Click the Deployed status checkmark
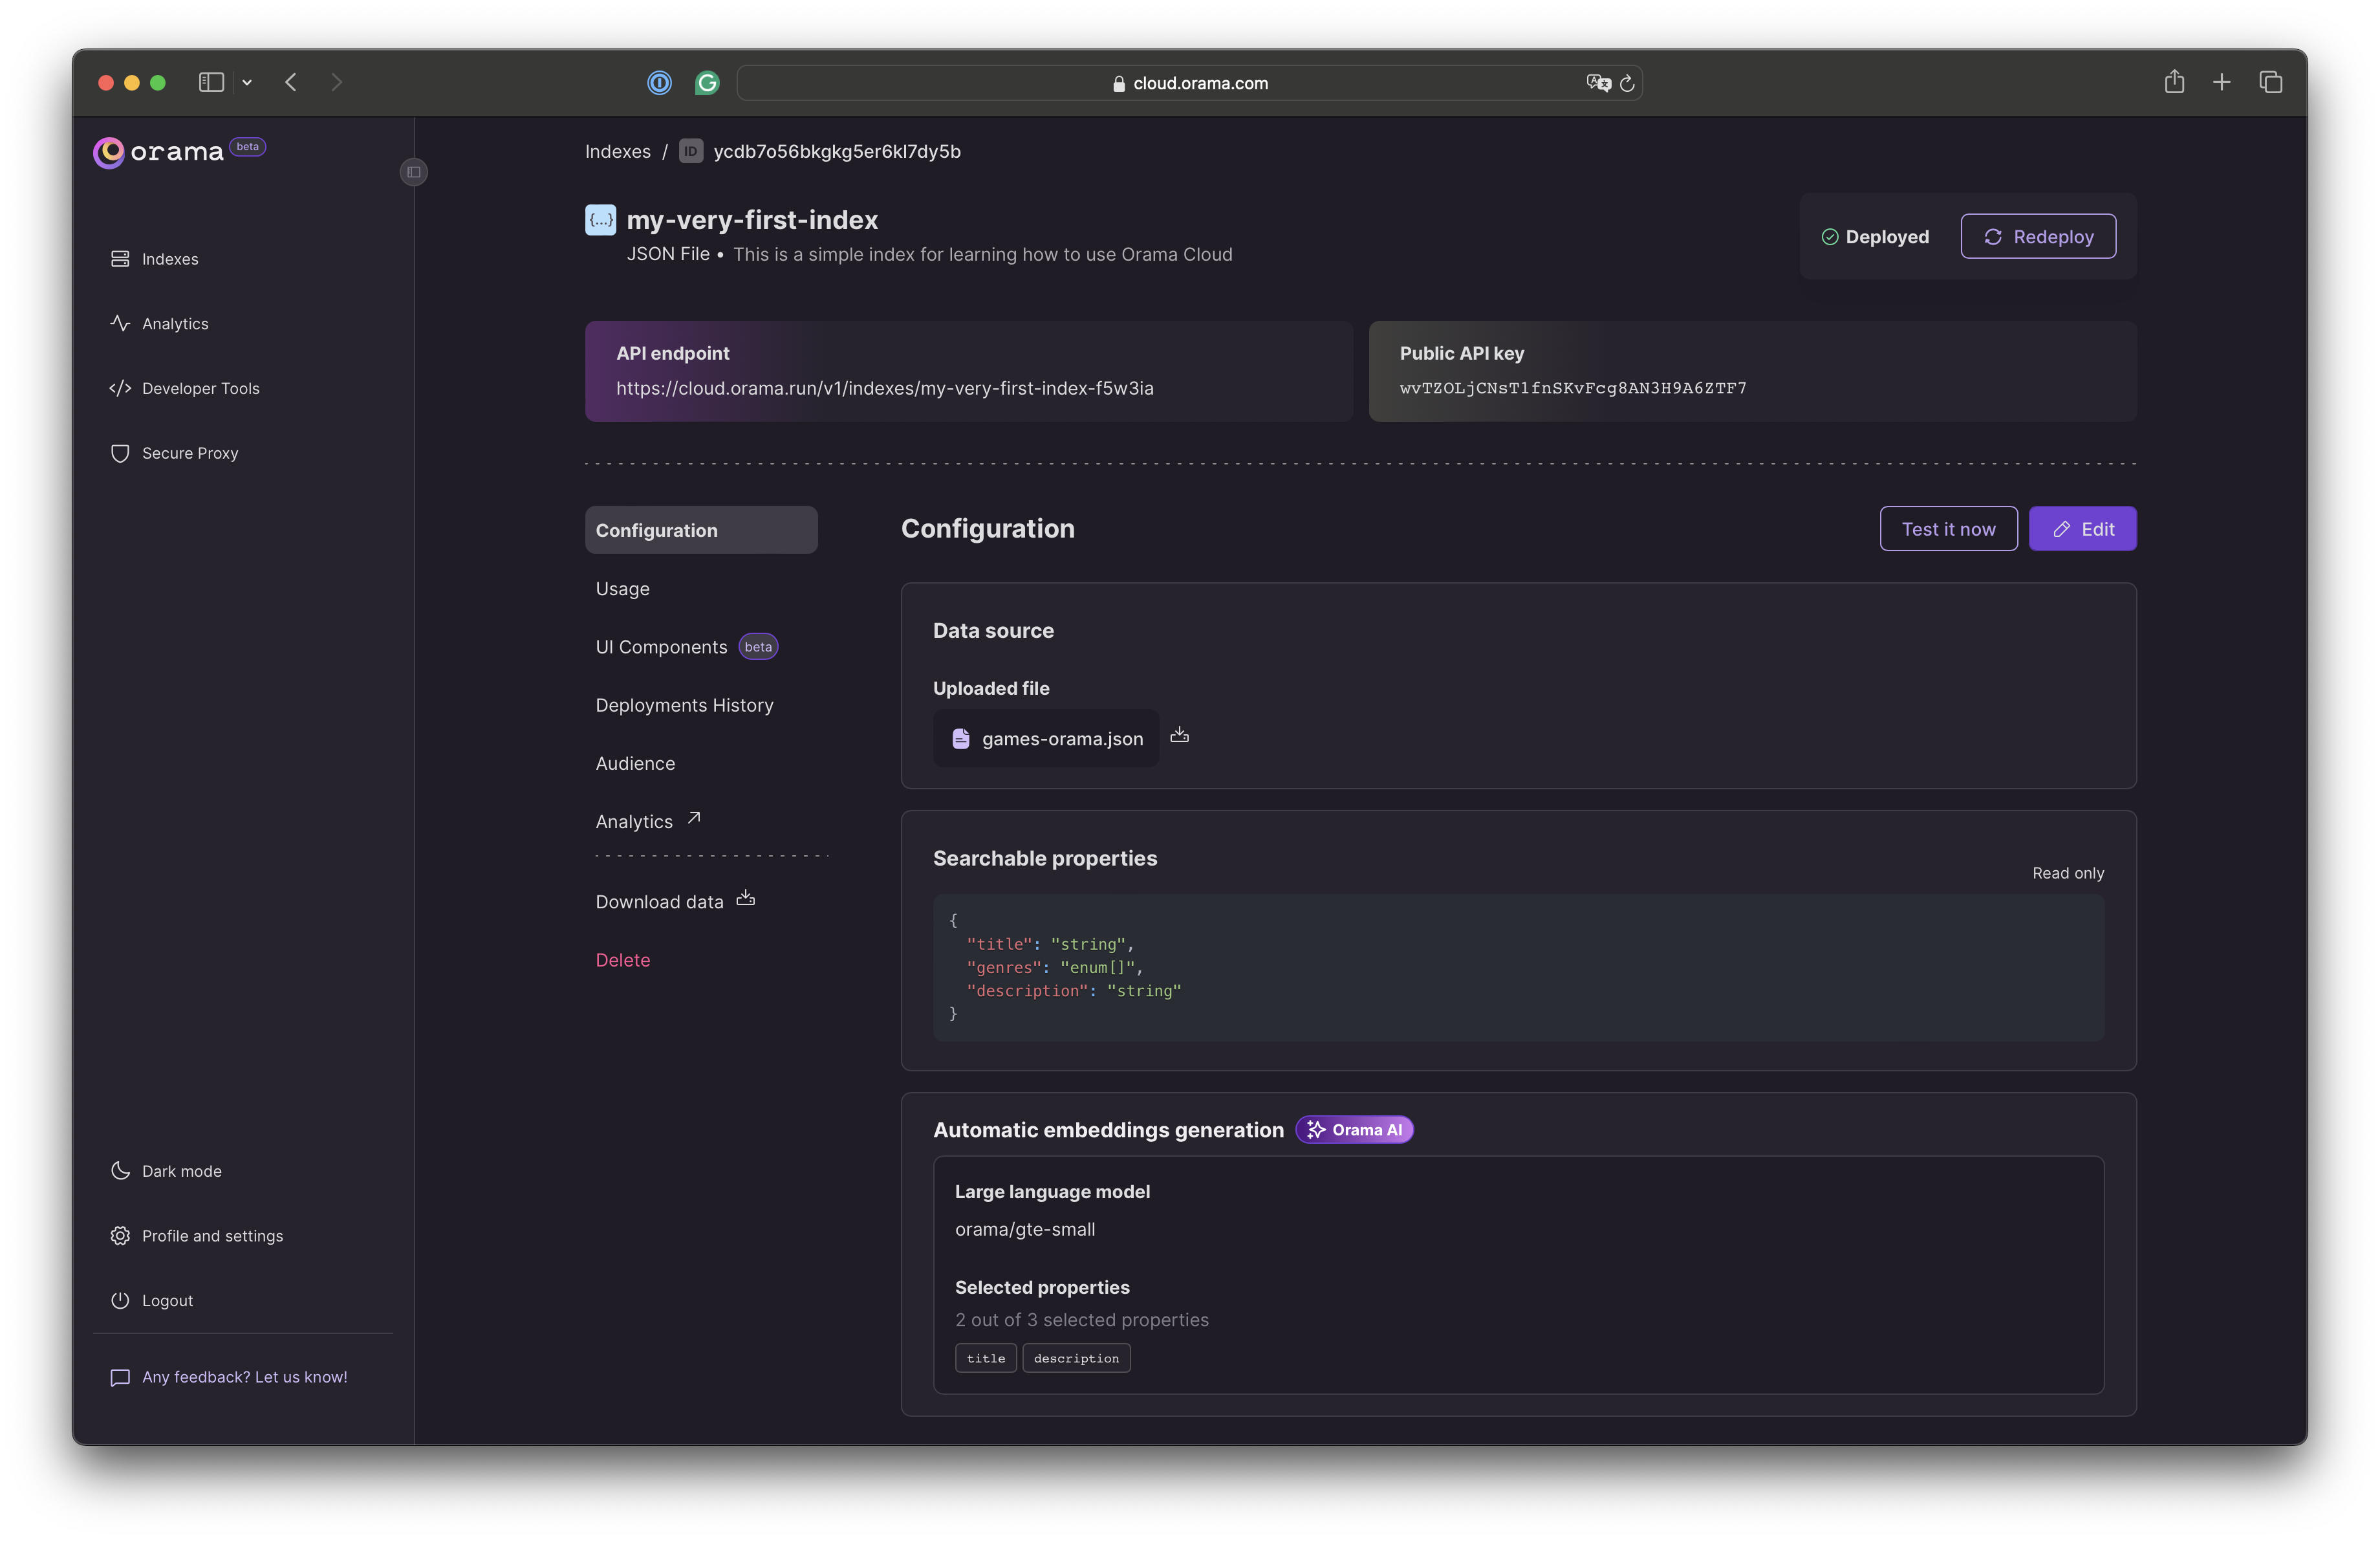The image size is (2380, 1541). 1830,237
